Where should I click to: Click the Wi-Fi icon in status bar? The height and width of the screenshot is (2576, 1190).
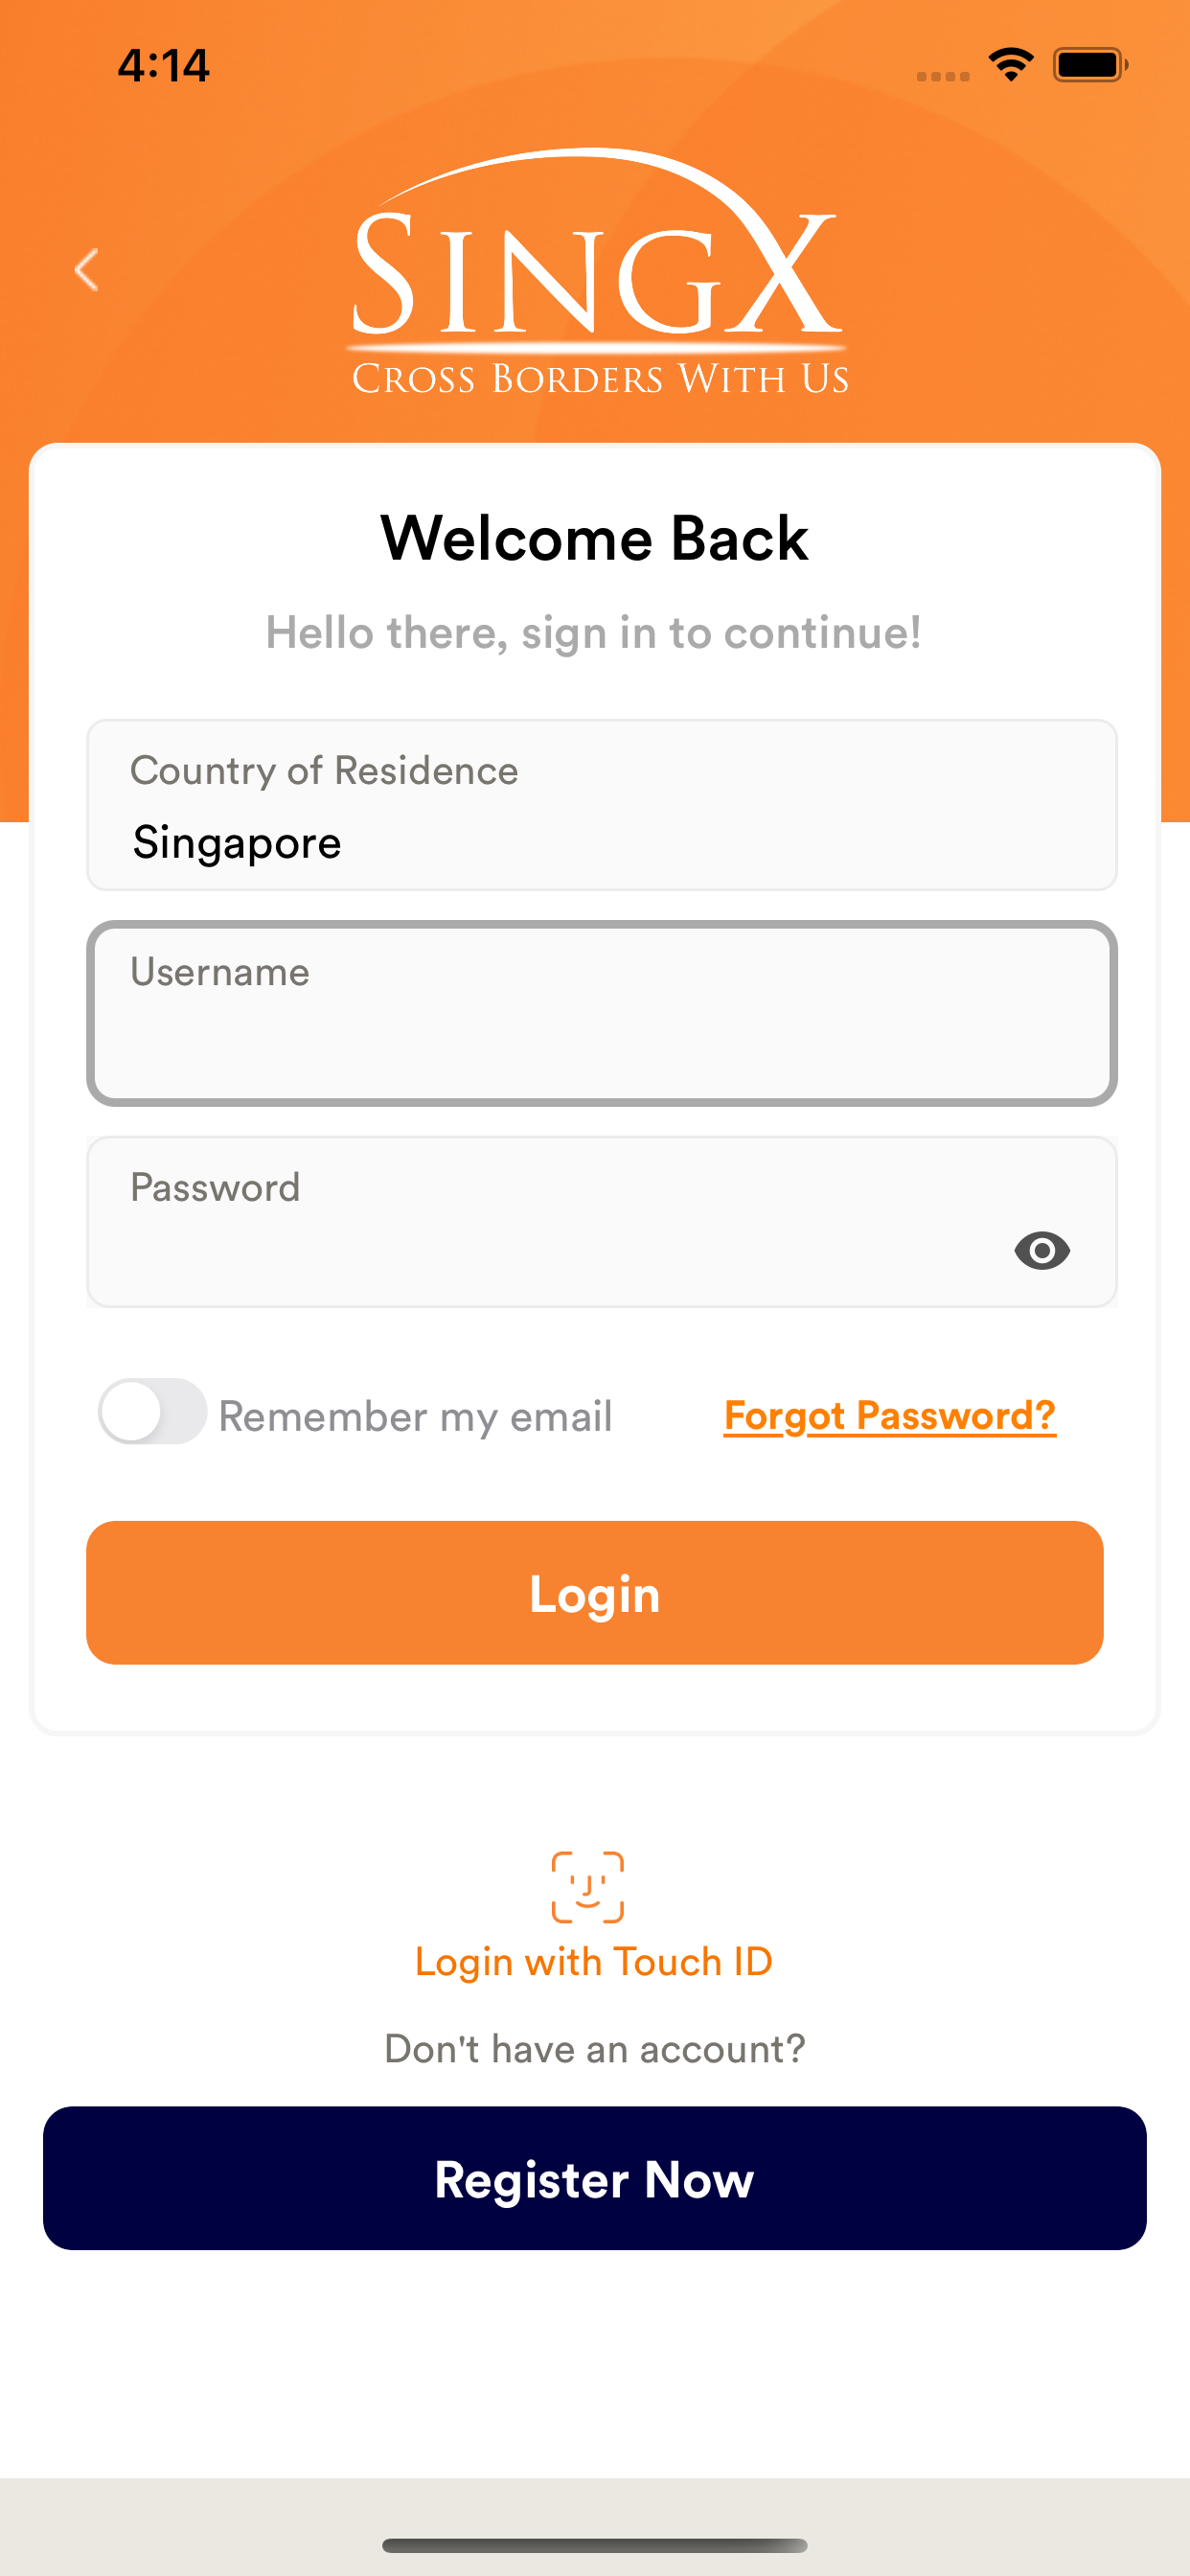(1009, 64)
